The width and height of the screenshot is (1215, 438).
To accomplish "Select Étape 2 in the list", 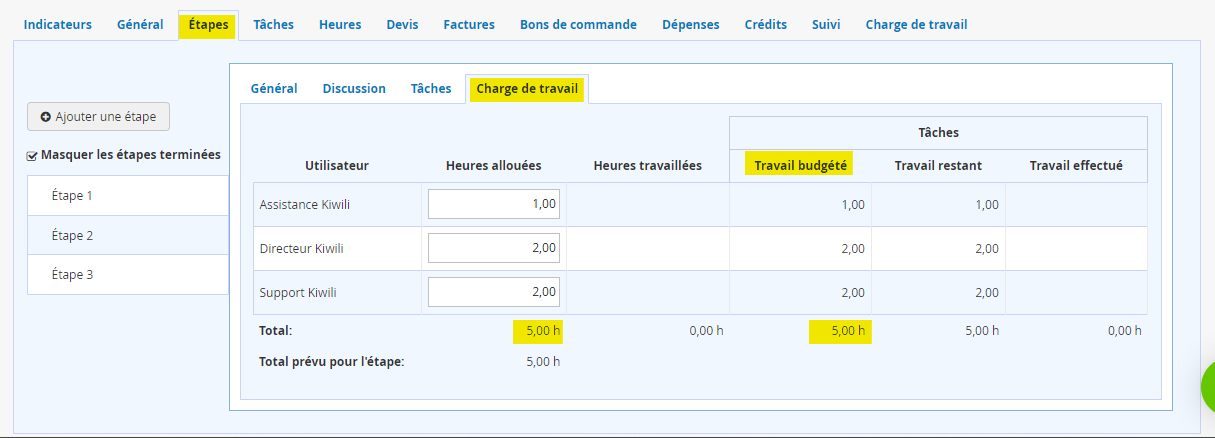I will (x=128, y=235).
